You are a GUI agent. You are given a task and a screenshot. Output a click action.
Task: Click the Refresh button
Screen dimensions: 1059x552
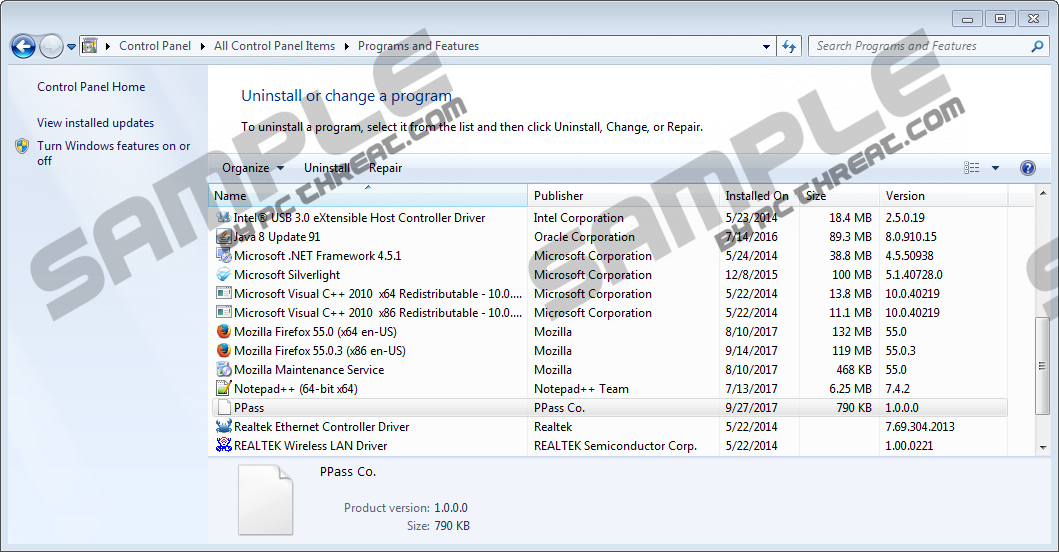point(789,47)
